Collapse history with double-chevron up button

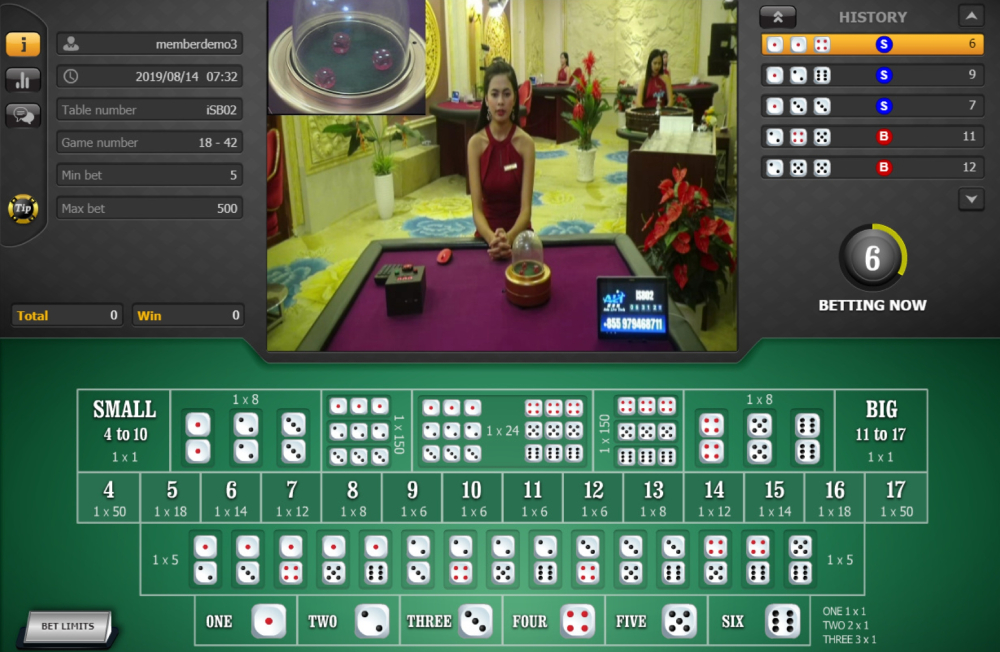pyautogui.click(x=777, y=16)
